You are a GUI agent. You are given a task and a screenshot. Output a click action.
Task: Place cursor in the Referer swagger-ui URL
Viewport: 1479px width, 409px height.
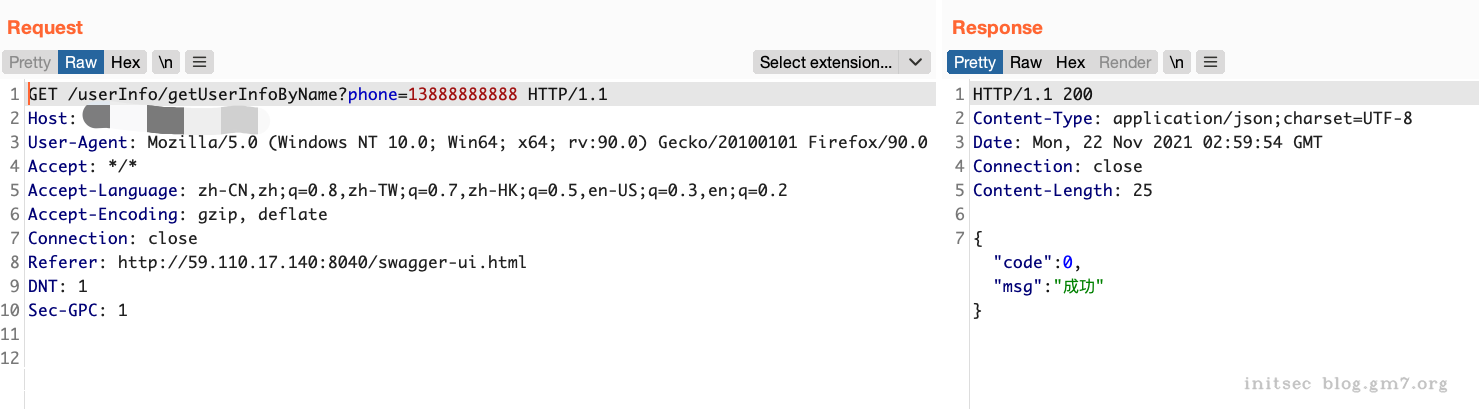click(322, 262)
